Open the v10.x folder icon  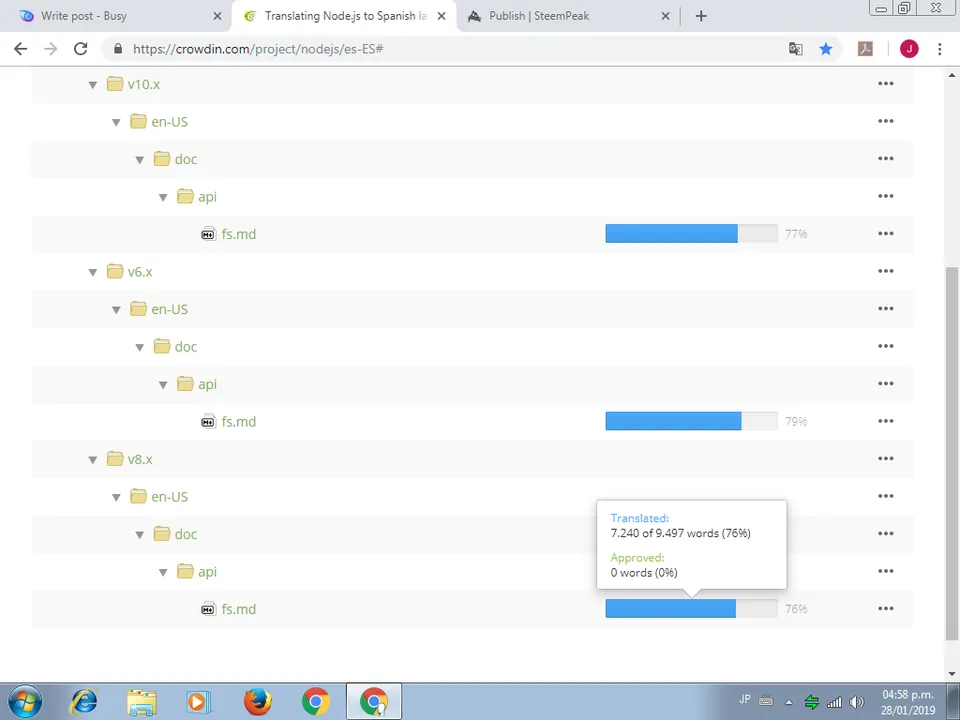(x=115, y=84)
